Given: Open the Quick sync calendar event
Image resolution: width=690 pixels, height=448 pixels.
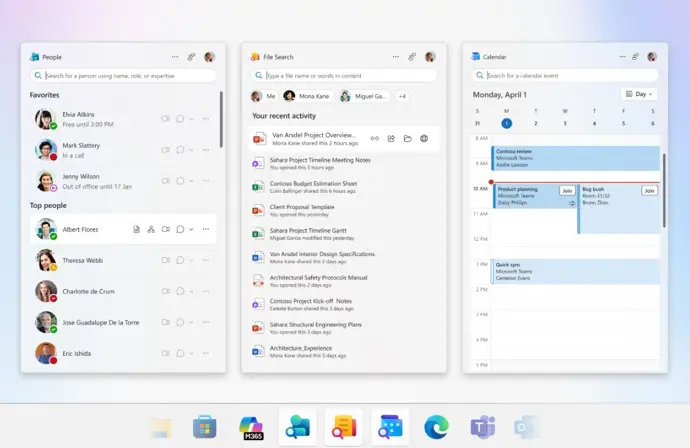Looking at the screenshot, I should (x=576, y=272).
